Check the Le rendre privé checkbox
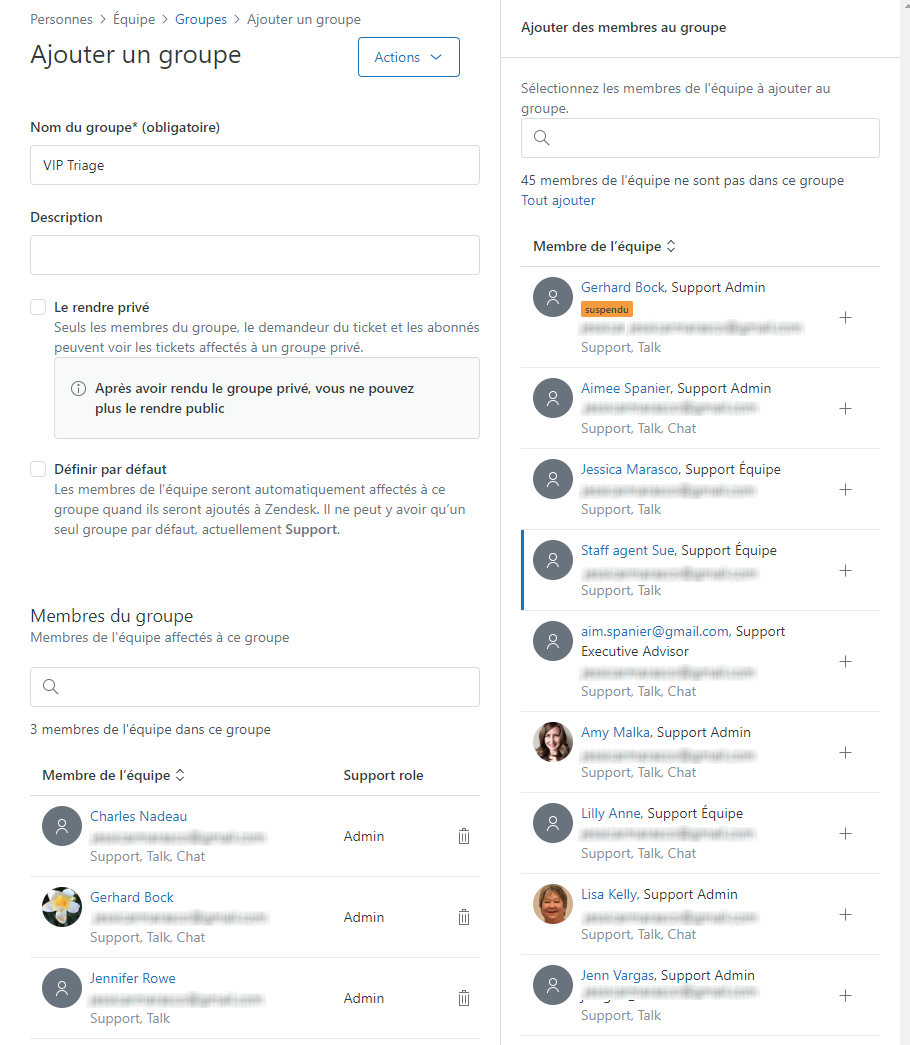Screen dimensions: 910x1045 [x=38, y=307]
